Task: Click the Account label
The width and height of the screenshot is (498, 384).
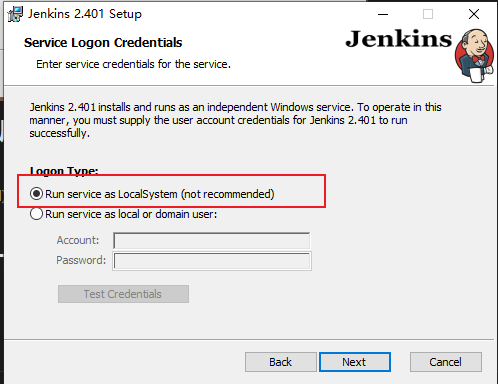Action: 78,240
